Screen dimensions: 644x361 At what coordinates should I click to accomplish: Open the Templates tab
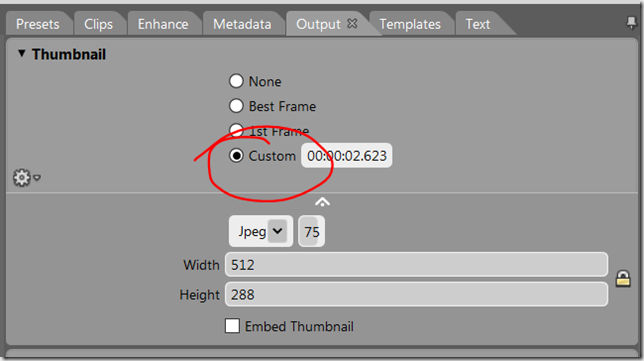click(410, 24)
